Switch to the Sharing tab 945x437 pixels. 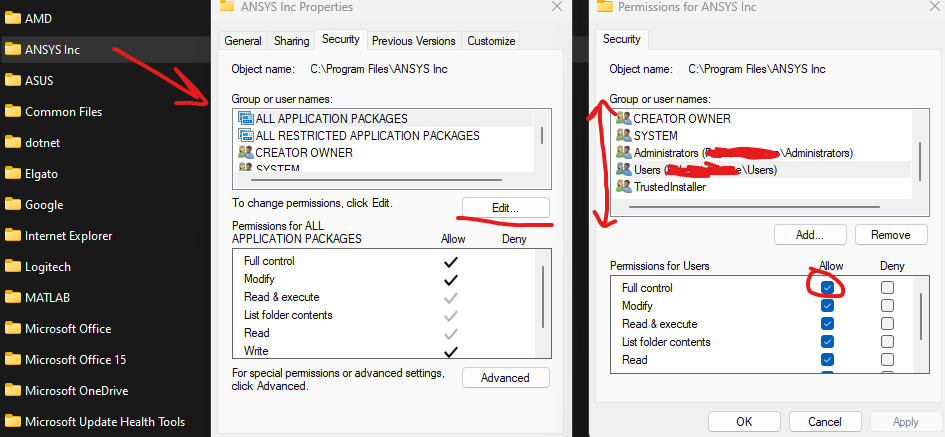292,41
